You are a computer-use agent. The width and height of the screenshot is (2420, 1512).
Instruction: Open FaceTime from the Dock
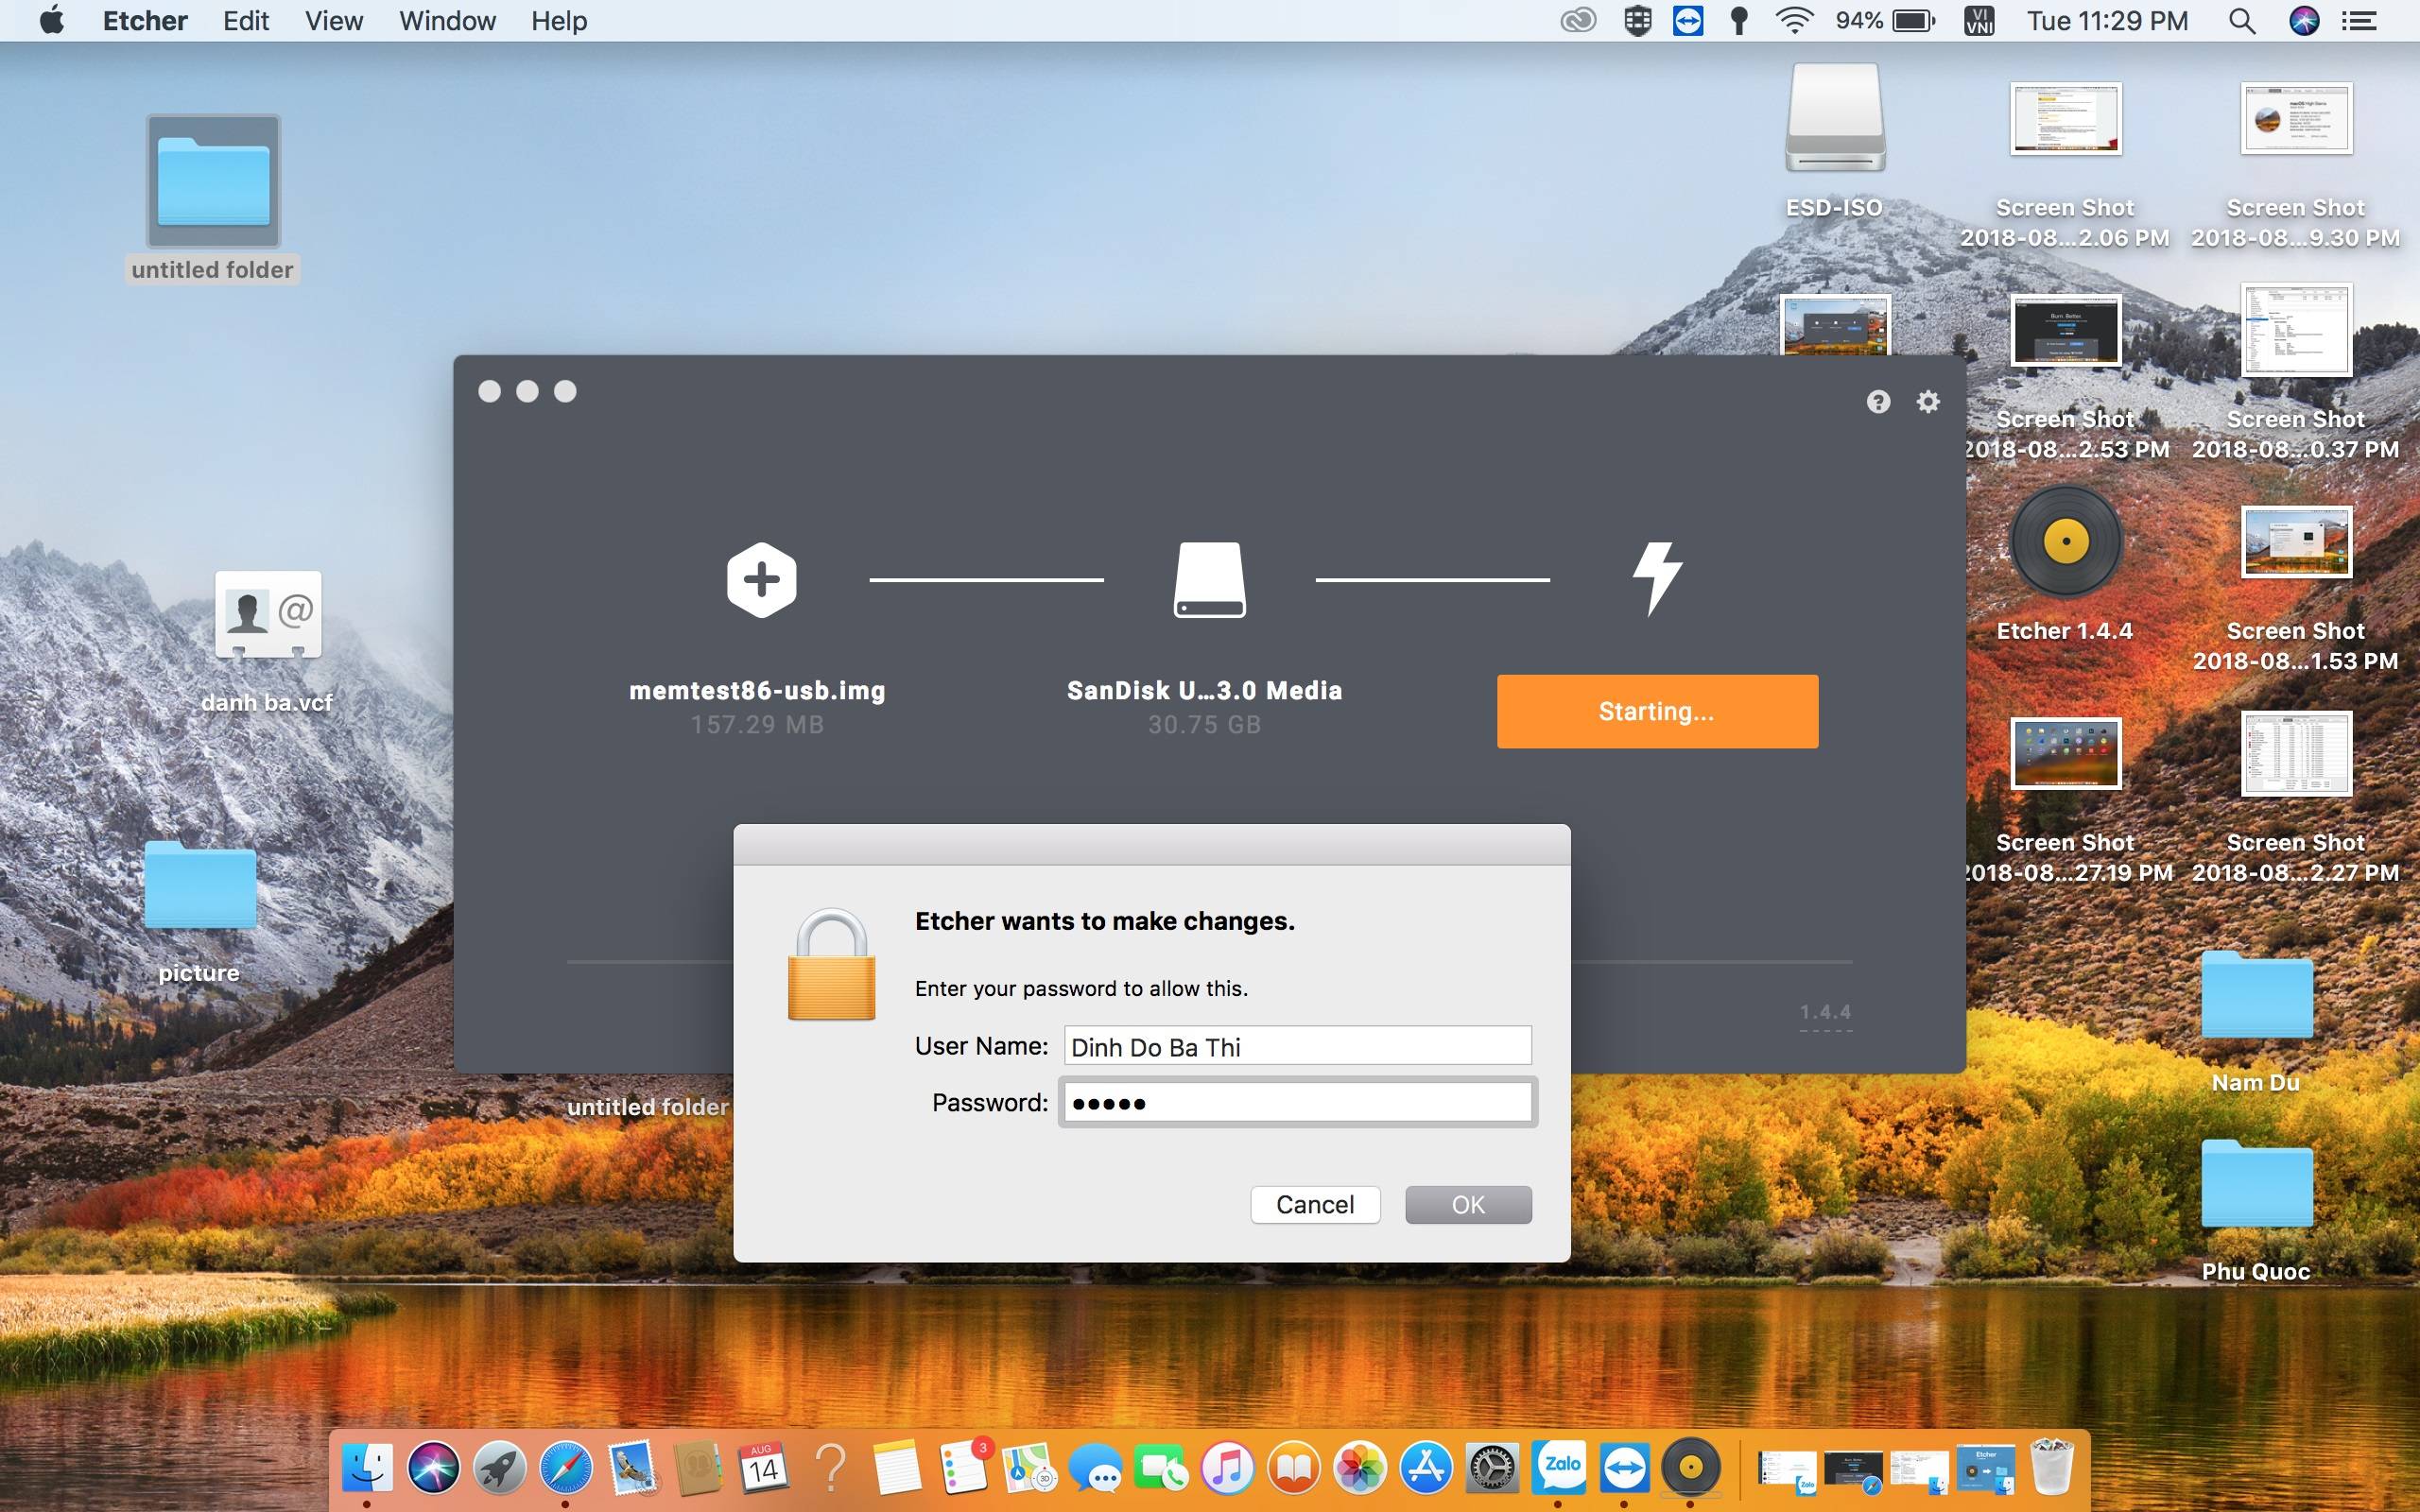tap(1162, 1468)
